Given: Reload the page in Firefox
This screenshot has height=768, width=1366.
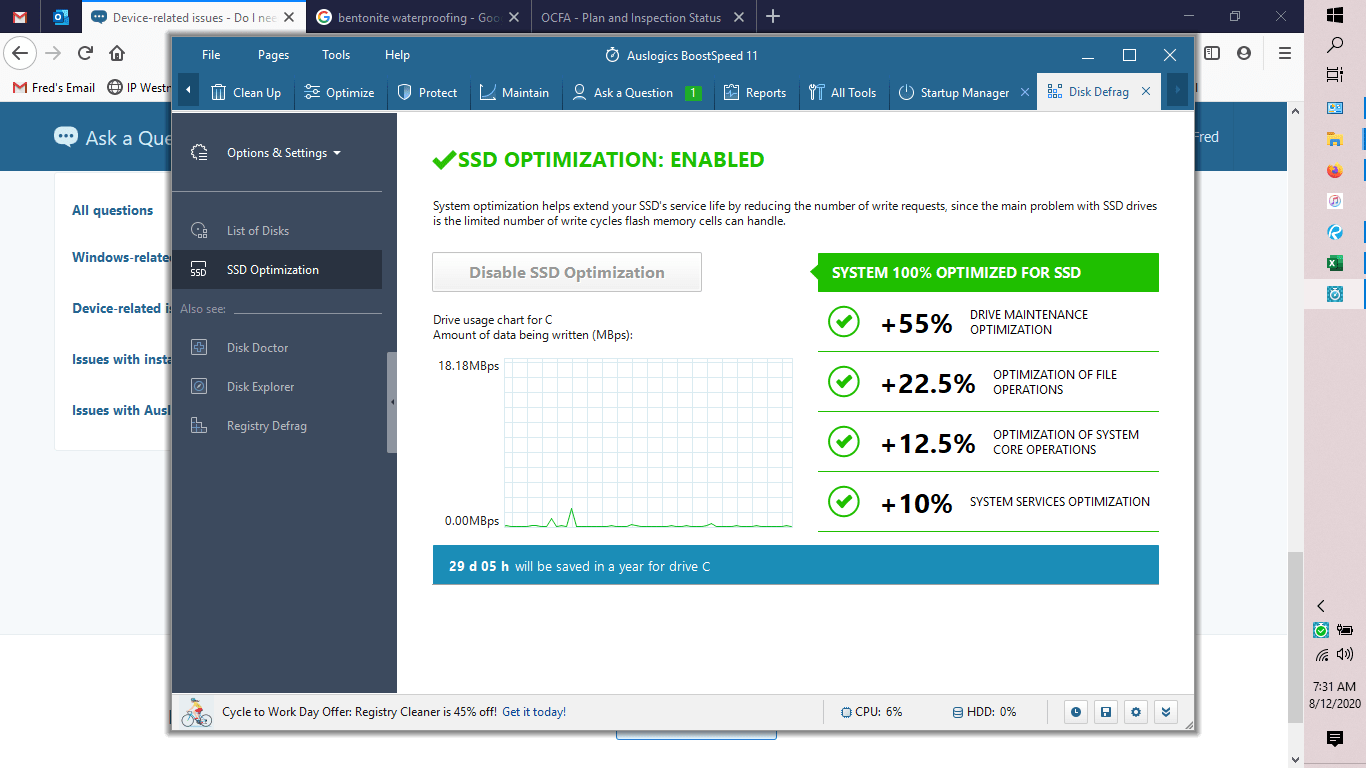Looking at the screenshot, I should click(x=85, y=54).
